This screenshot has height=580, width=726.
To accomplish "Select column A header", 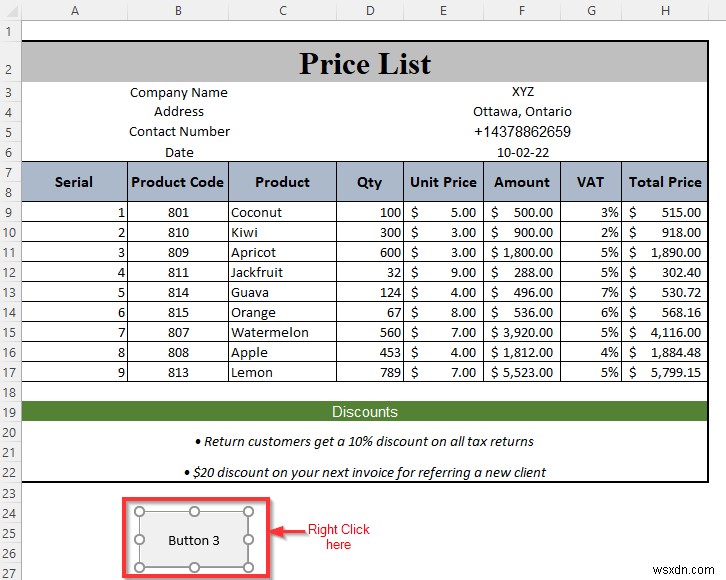I will coord(75,11).
